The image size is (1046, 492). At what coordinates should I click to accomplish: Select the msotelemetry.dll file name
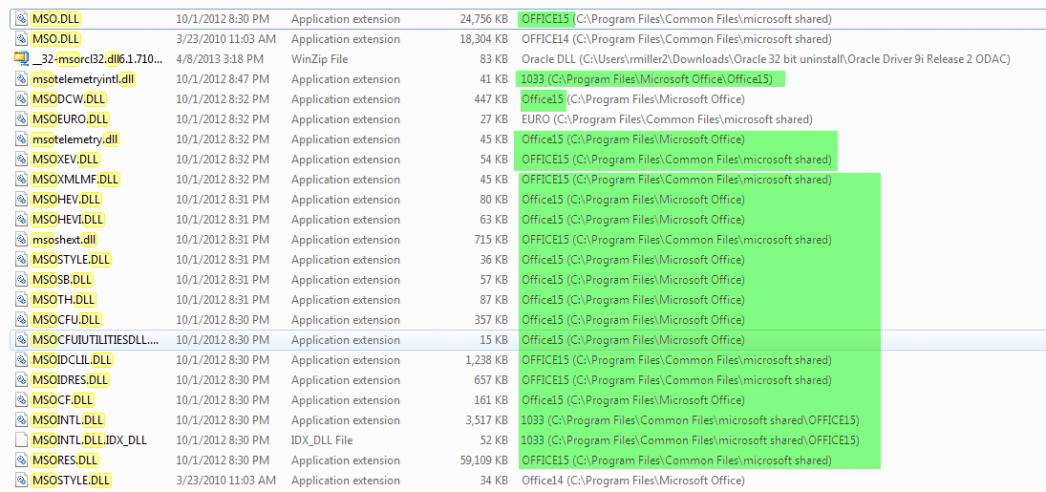tap(75, 139)
